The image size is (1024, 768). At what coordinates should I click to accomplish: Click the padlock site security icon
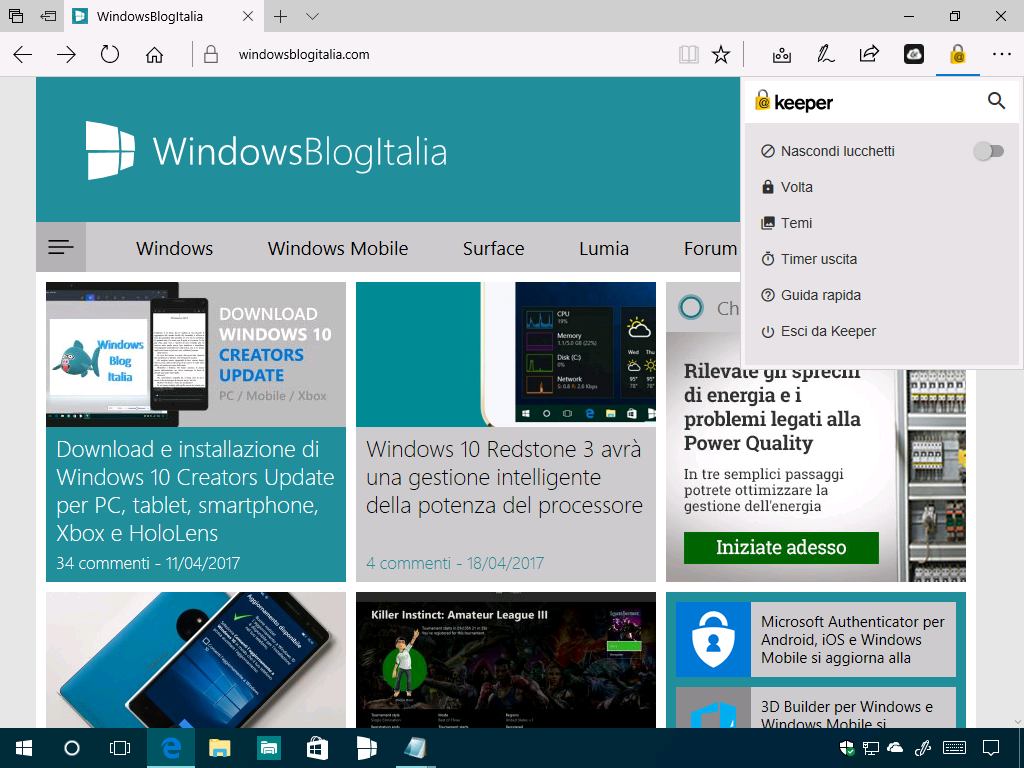[x=211, y=54]
